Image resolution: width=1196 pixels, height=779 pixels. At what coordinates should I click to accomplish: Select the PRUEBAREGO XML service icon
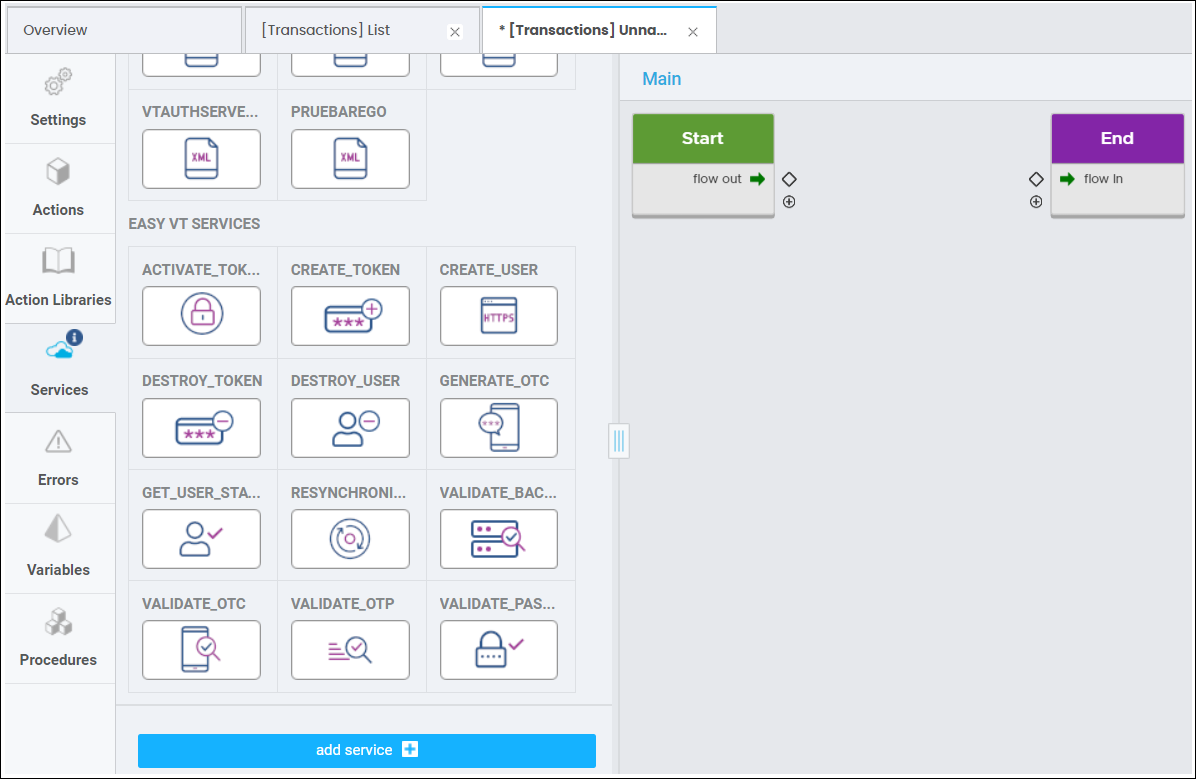tap(350, 159)
